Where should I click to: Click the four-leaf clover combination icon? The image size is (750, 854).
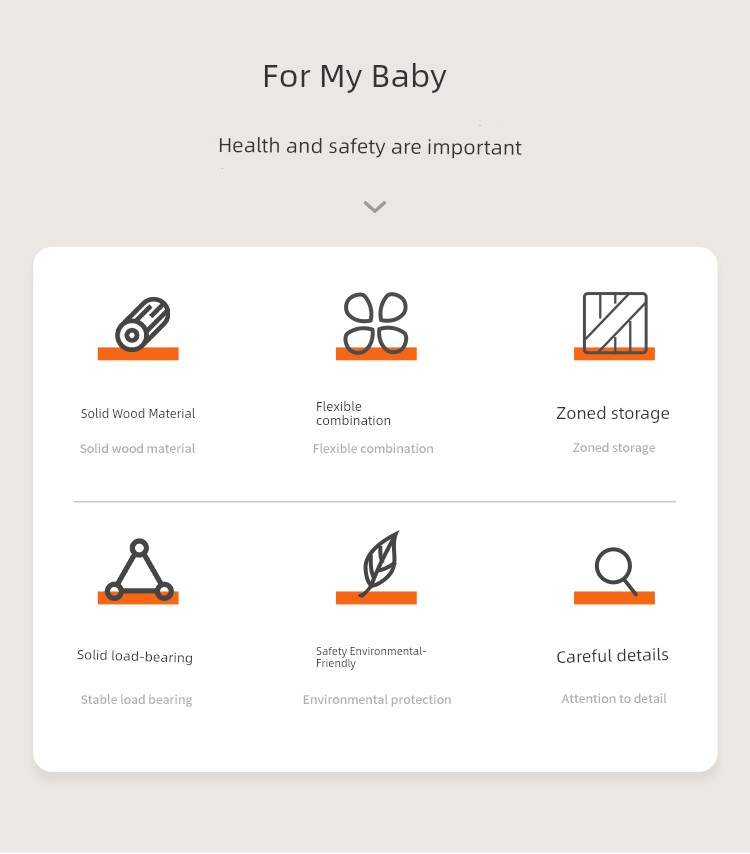coord(376,324)
